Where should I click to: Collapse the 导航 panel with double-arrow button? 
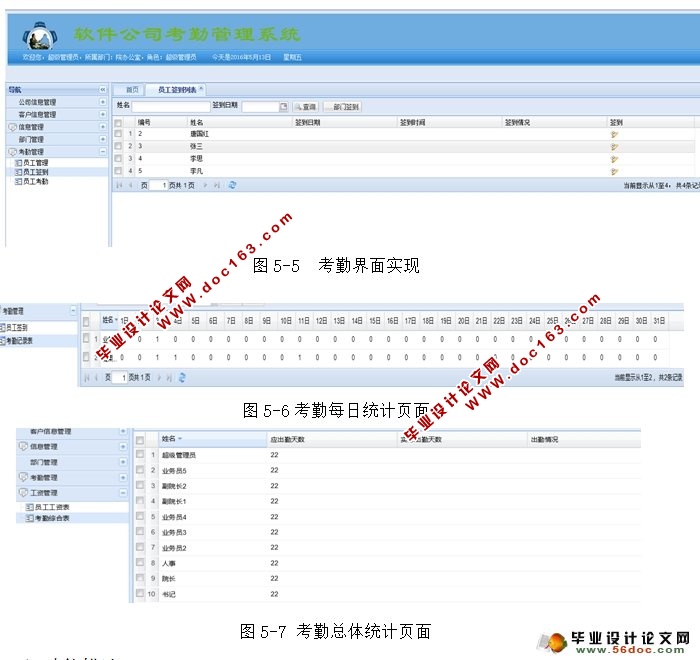click(x=103, y=90)
